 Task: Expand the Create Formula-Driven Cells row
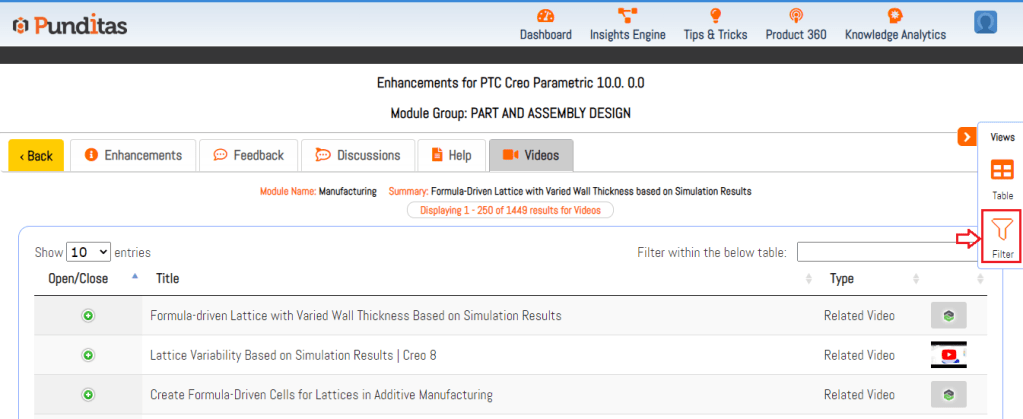click(x=88, y=395)
